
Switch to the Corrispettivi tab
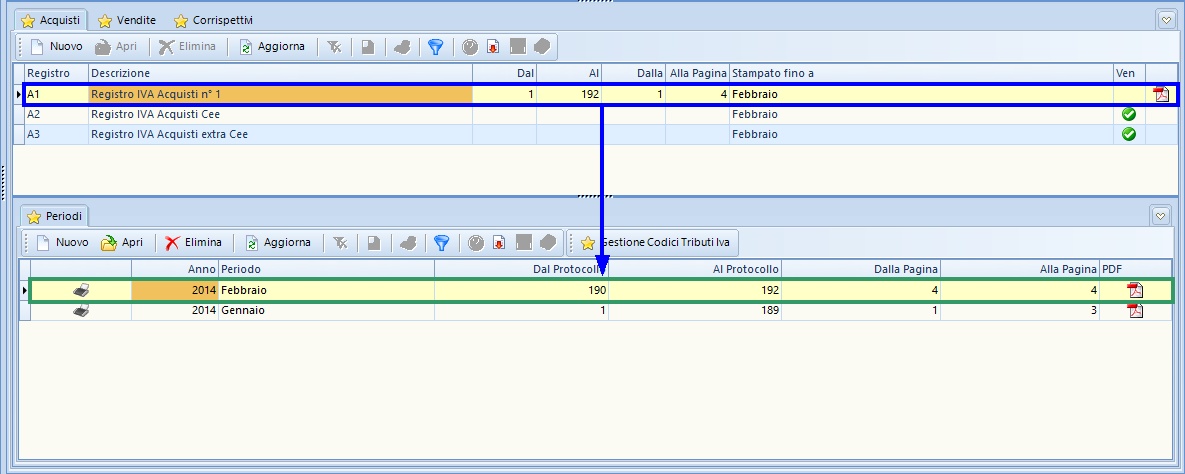pyautogui.click(x=213, y=20)
